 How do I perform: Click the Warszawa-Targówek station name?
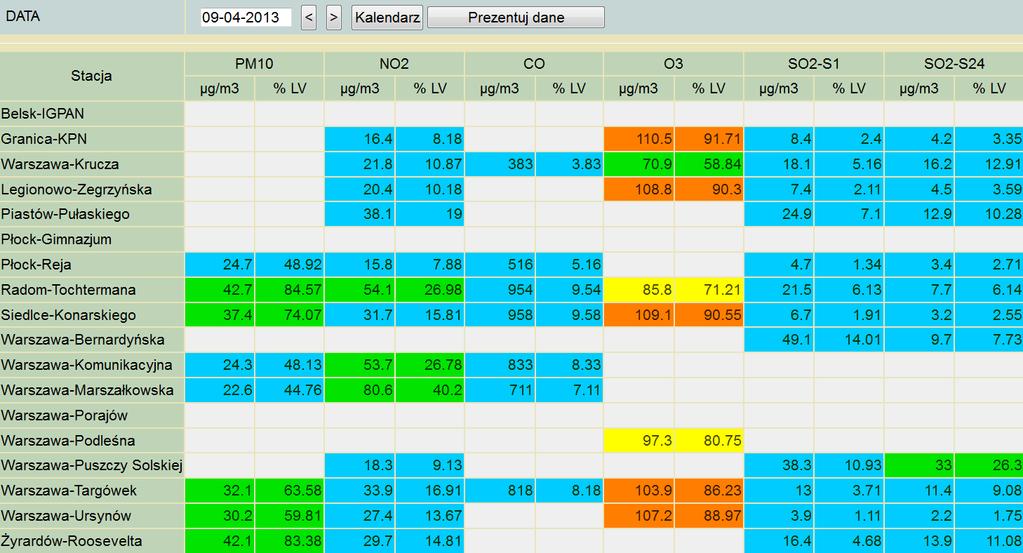(x=69, y=490)
